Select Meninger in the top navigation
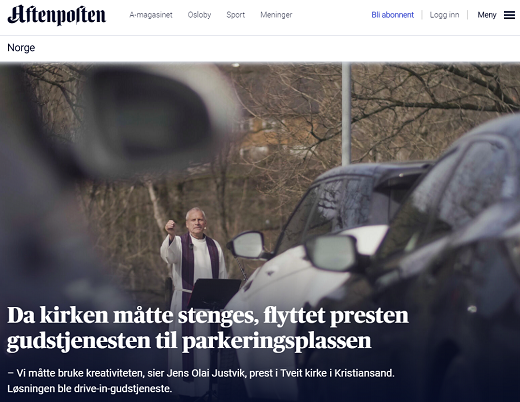Viewport: 520px width, 402px height. tap(276, 15)
